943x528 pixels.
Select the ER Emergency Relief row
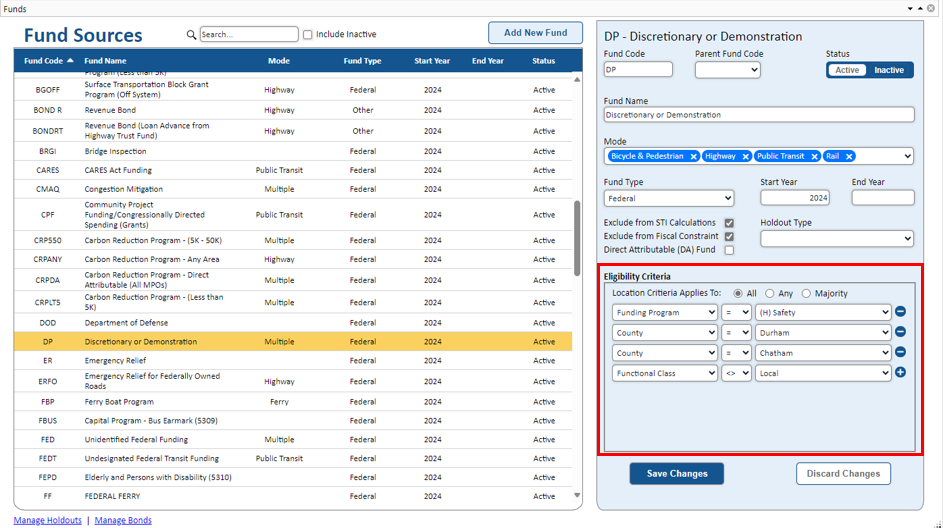pos(293,361)
